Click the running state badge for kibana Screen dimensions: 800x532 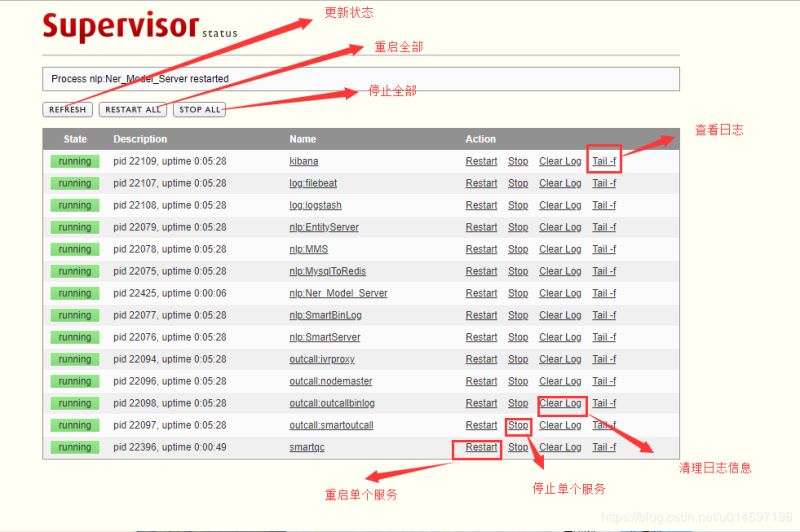coord(75,161)
